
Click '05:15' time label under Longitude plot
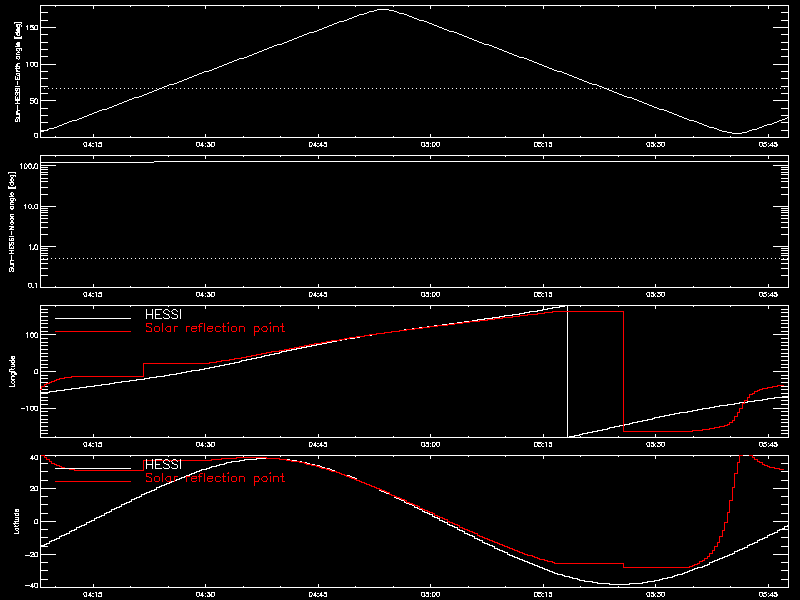tap(543, 445)
